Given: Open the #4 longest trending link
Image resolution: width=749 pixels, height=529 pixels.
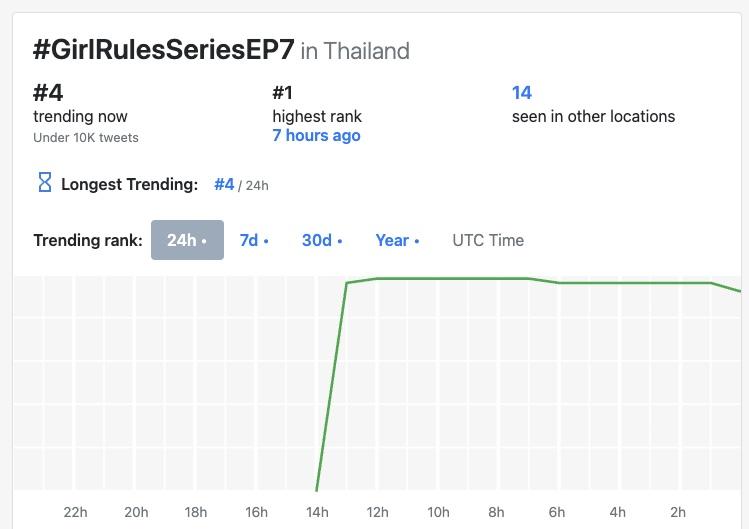Looking at the screenshot, I should click(x=224, y=184).
